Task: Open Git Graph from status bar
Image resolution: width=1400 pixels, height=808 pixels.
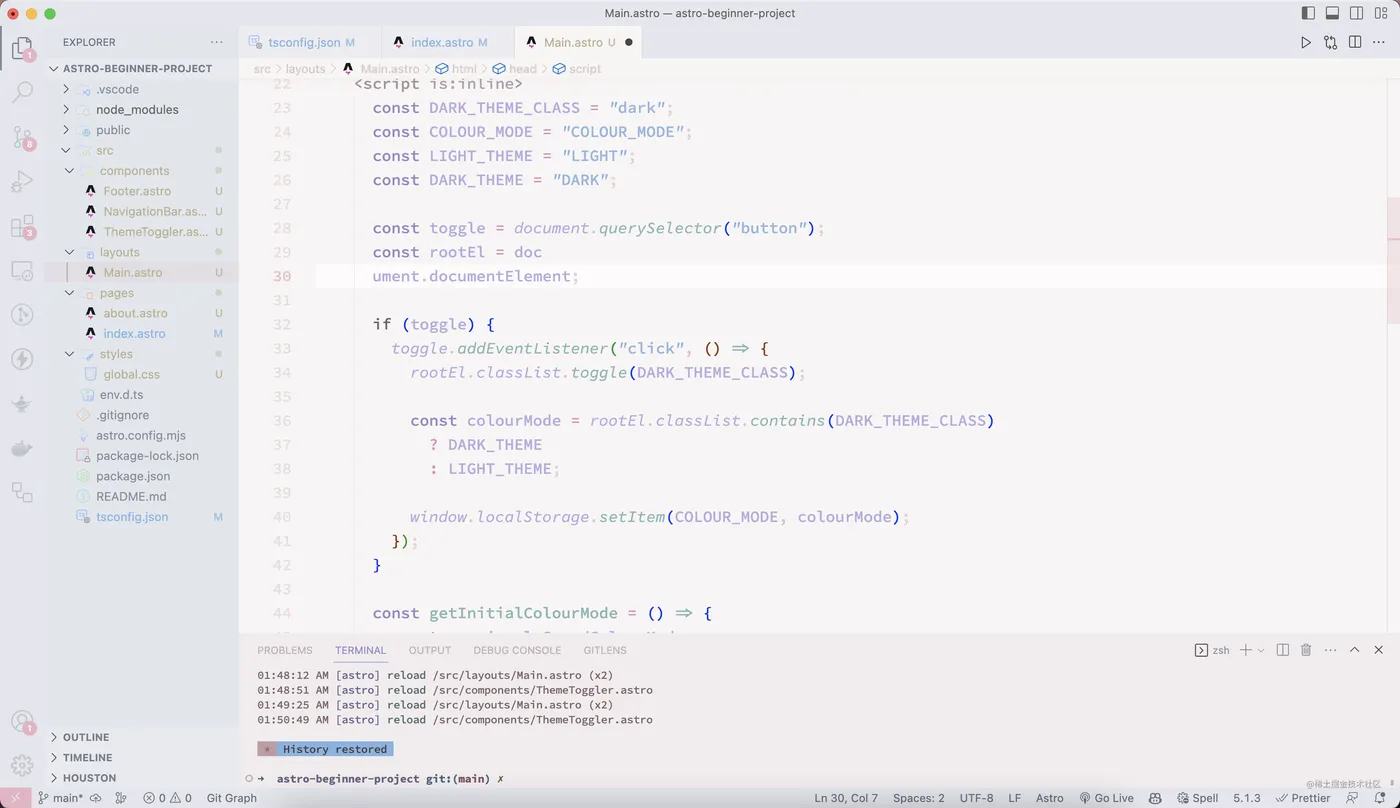Action: (232, 798)
